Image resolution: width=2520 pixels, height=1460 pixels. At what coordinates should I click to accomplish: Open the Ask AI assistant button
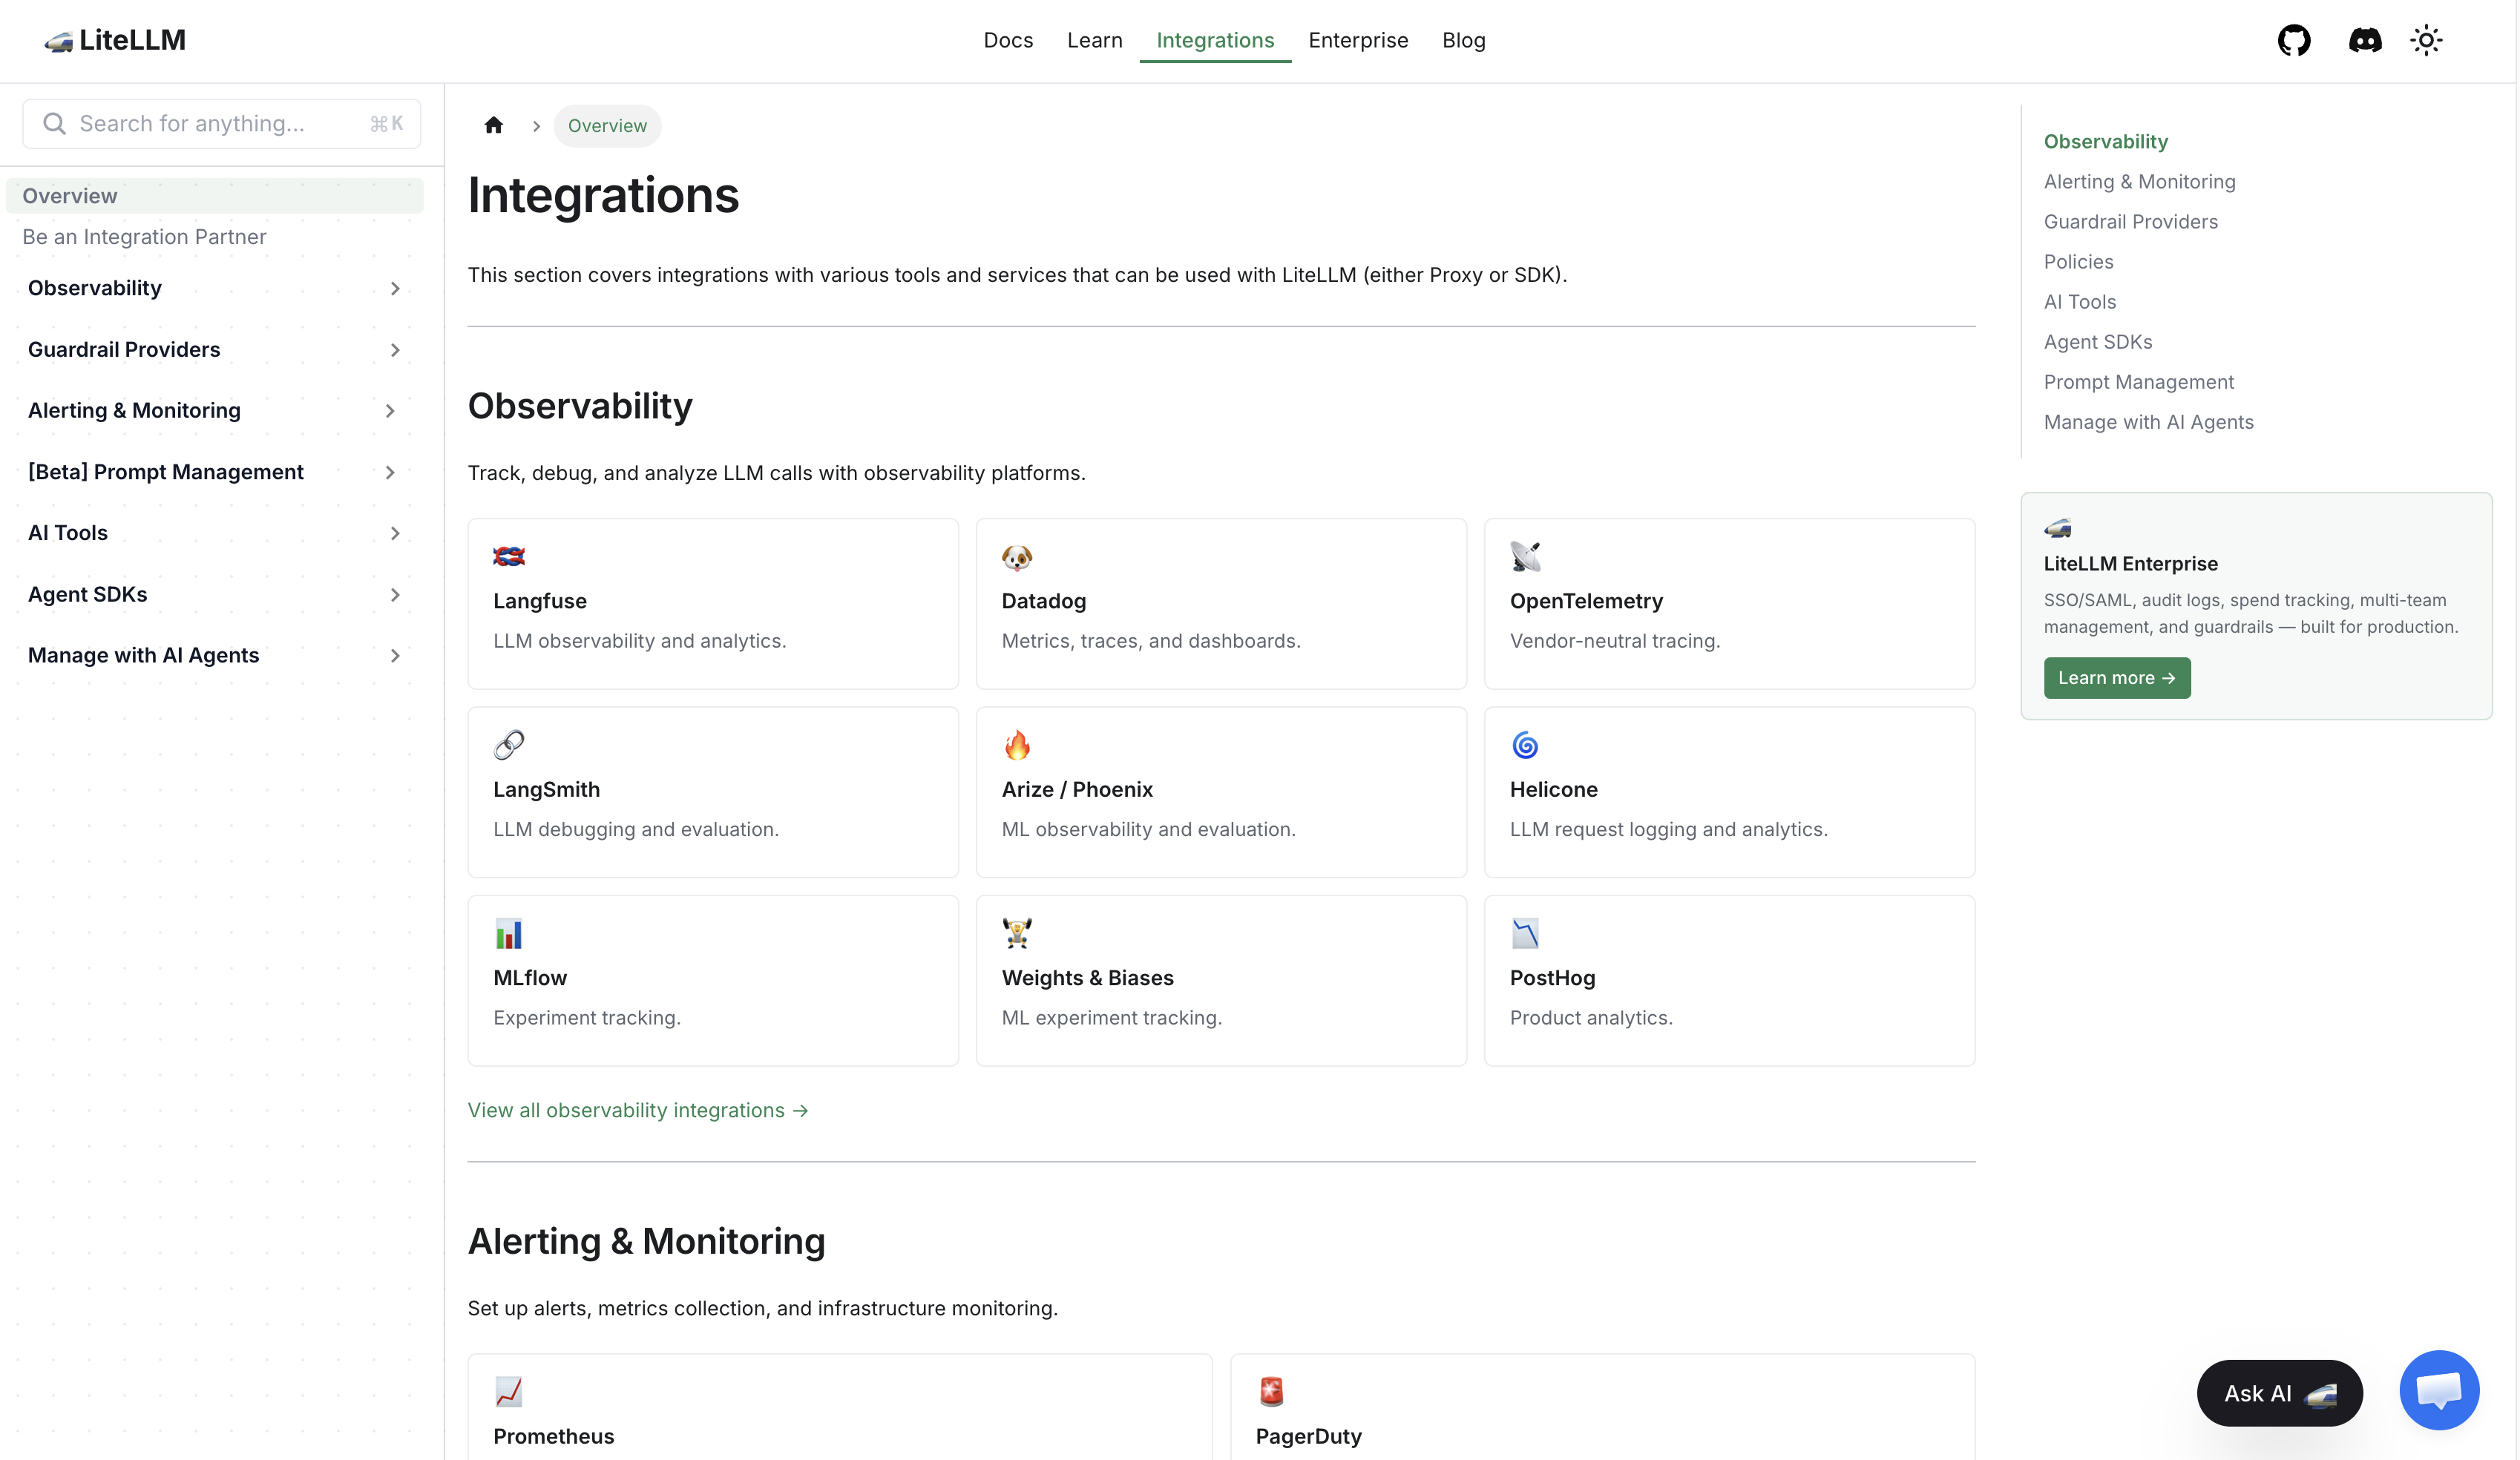pos(2279,1393)
